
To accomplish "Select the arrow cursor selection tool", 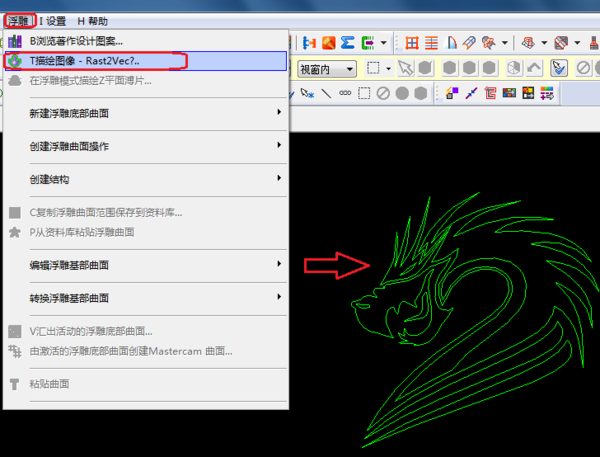I will [405, 68].
